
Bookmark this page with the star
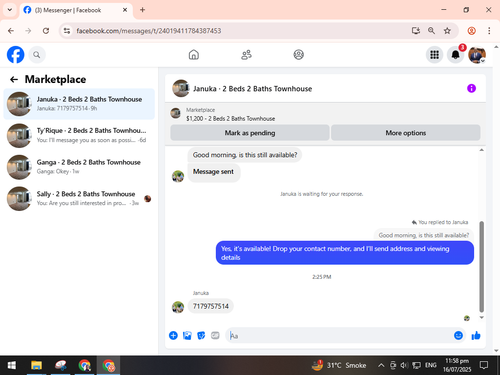pos(447,31)
